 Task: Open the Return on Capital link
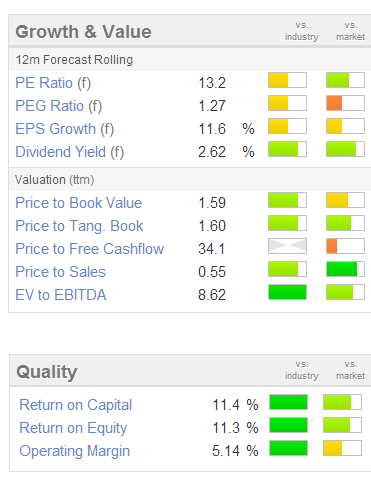76,405
